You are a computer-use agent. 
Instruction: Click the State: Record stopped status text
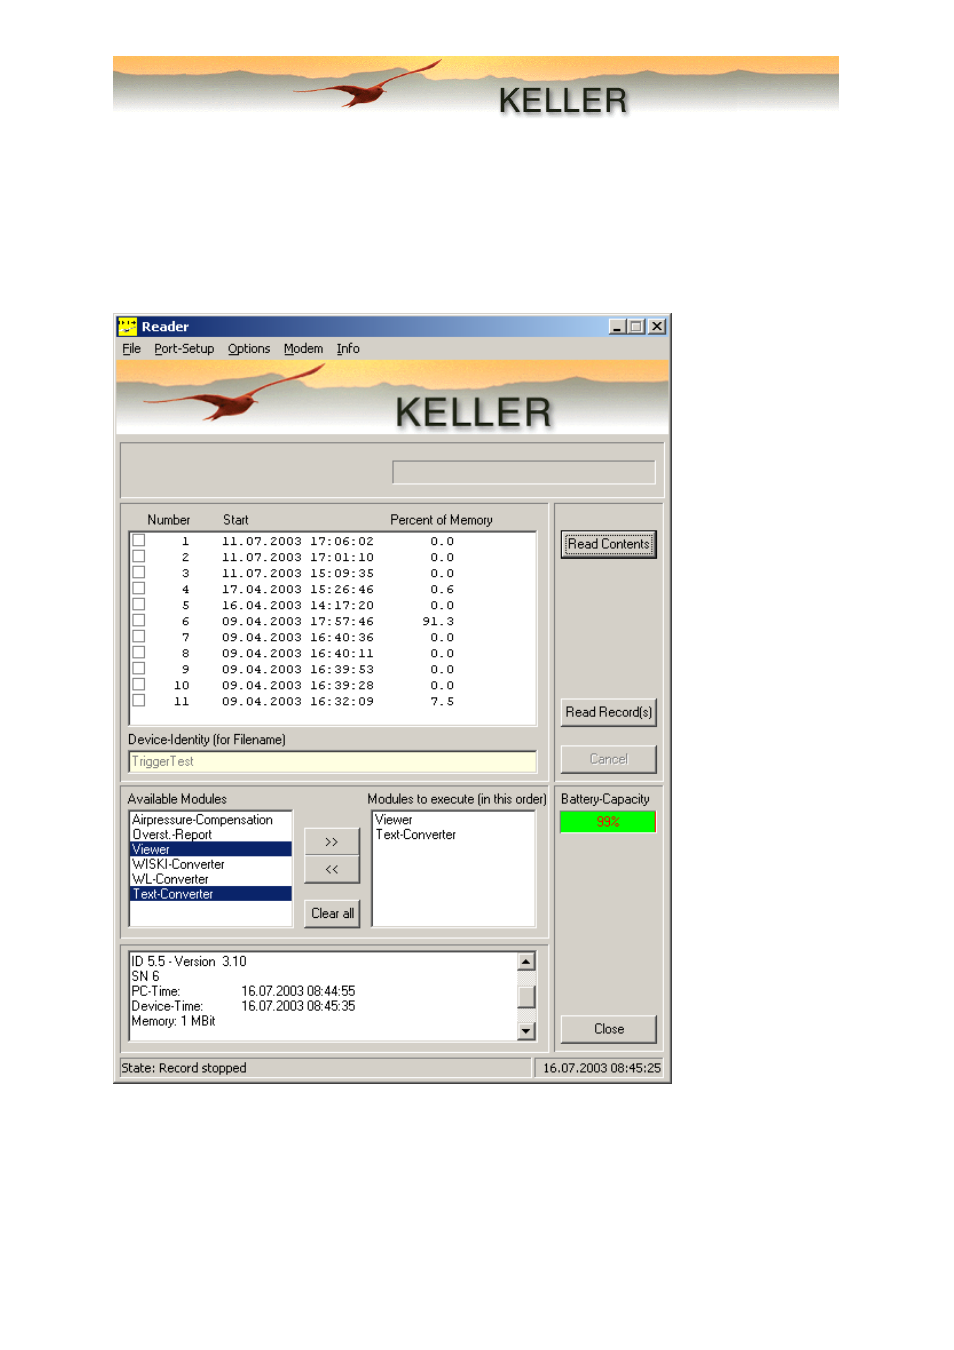[x=184, y=1068]
